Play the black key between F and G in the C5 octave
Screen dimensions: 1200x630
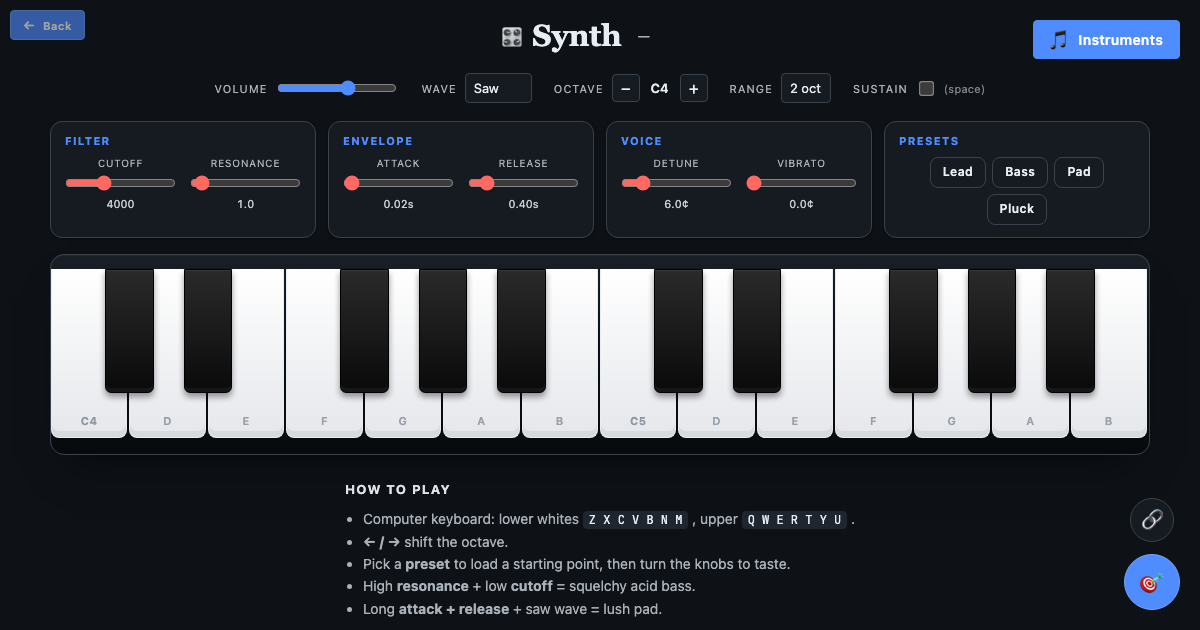pyautogui.click(x=914, y=330)
